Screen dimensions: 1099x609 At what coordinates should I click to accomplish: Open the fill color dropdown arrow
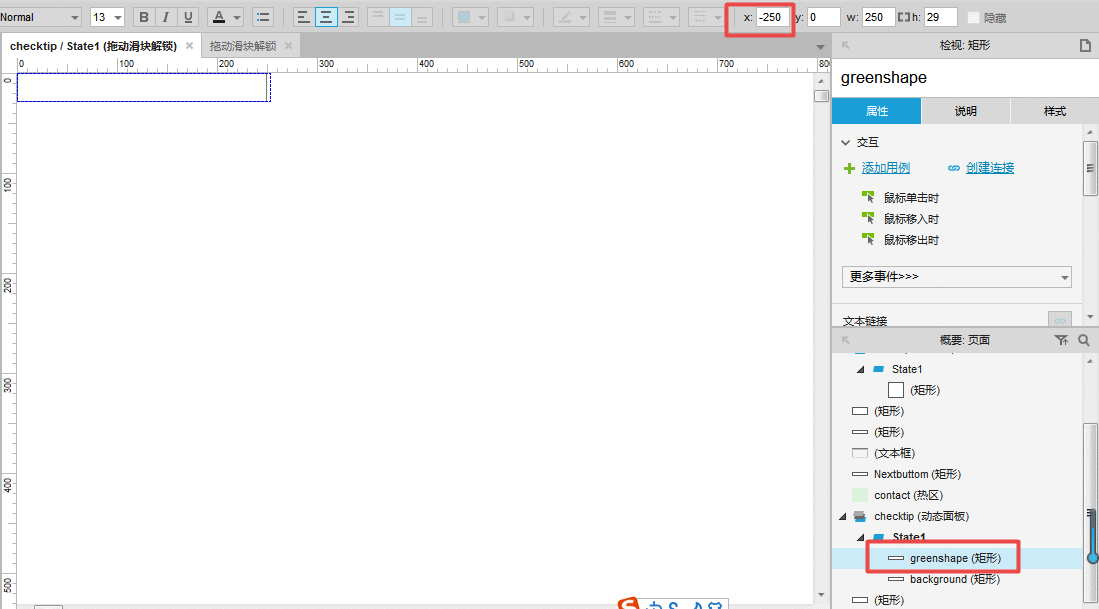(482, 17)
